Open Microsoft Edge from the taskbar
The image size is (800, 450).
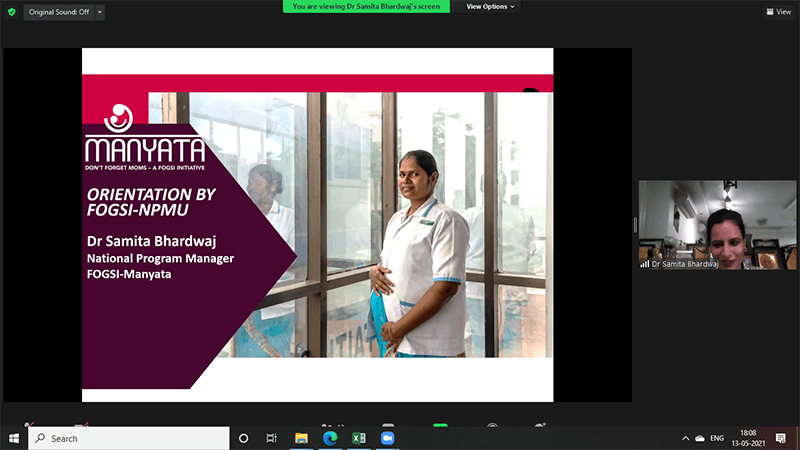coord(329,438)
